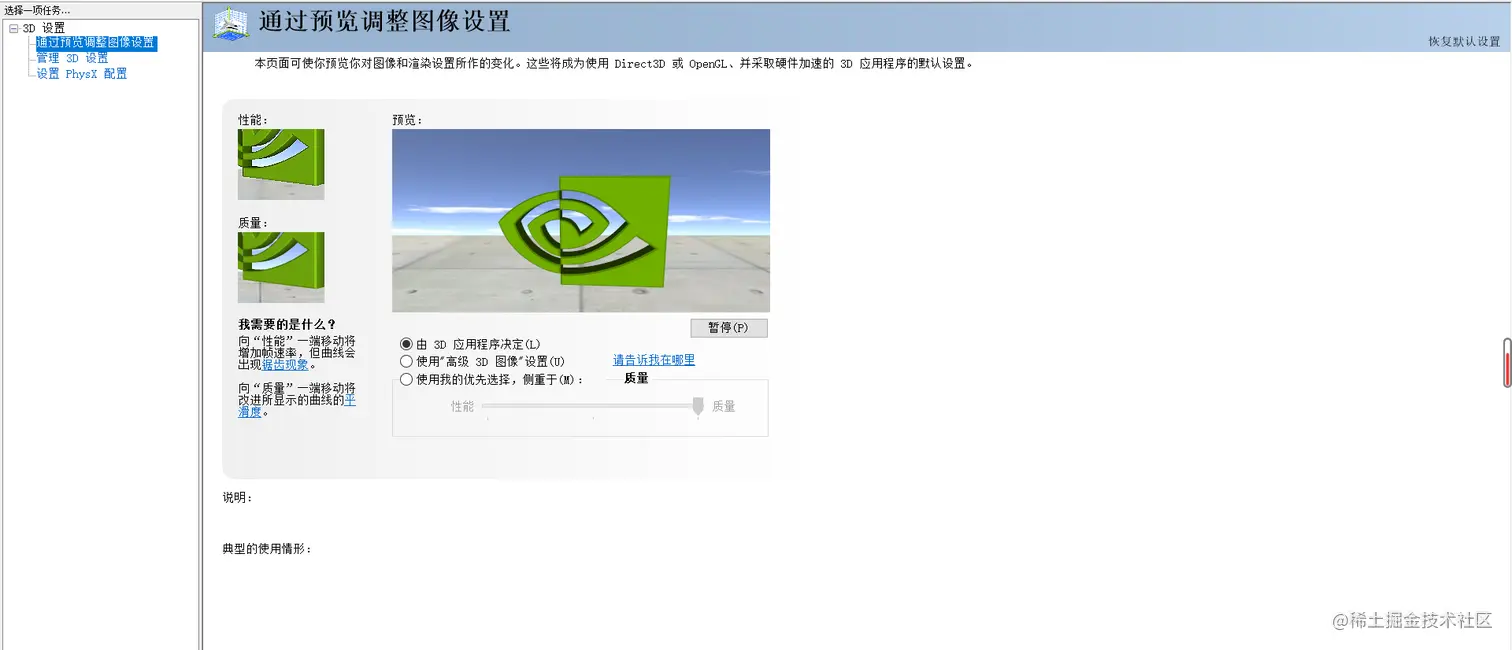Open the 锯齿现象 link
Viewport: 1512px width, 650px height.
pyautogui.click(x=285, y=365)
